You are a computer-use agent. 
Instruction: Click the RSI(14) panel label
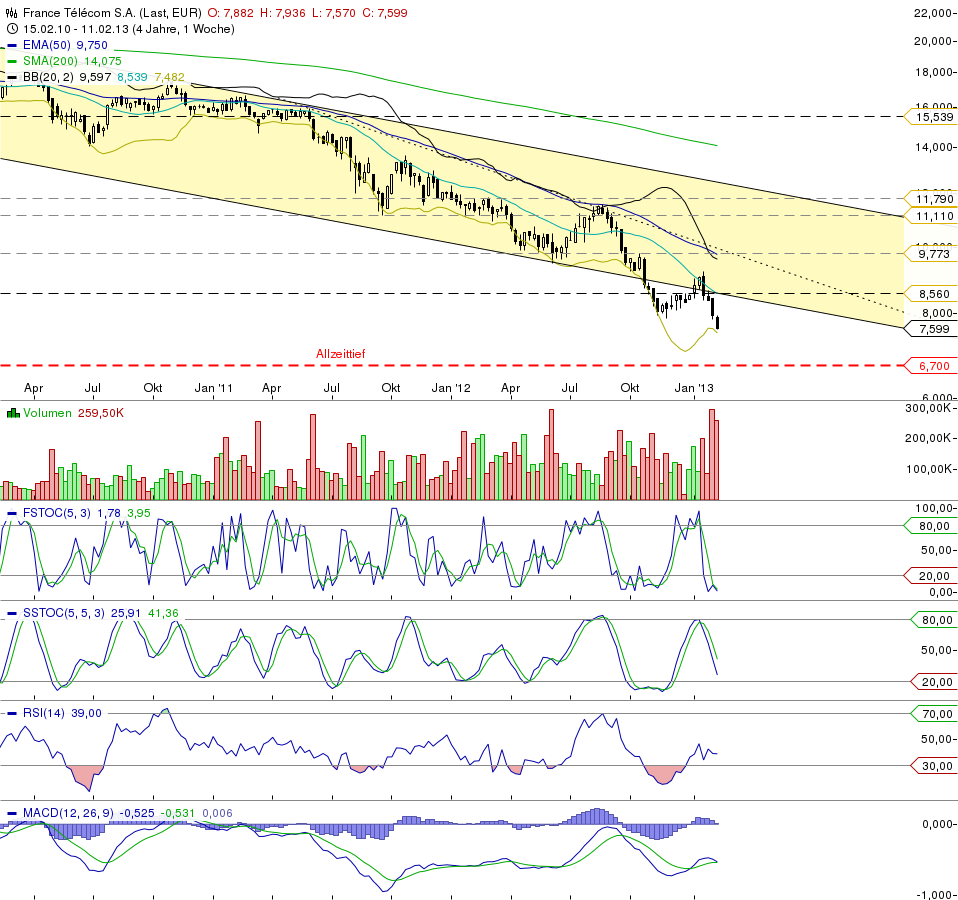pos(44,713)
